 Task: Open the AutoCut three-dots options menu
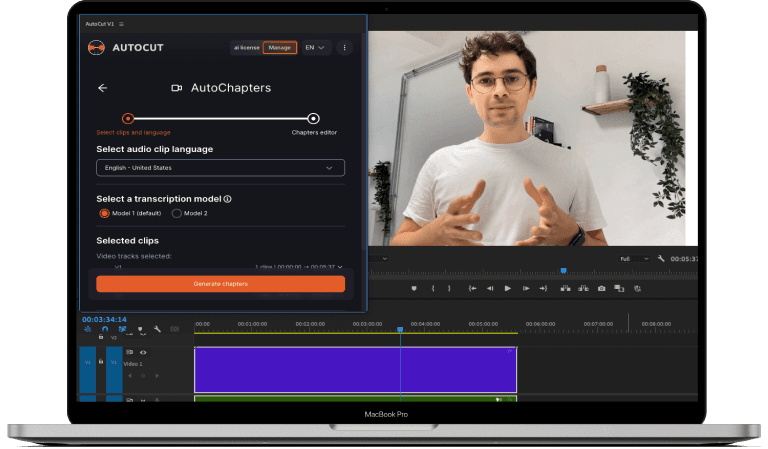point(344,47)
